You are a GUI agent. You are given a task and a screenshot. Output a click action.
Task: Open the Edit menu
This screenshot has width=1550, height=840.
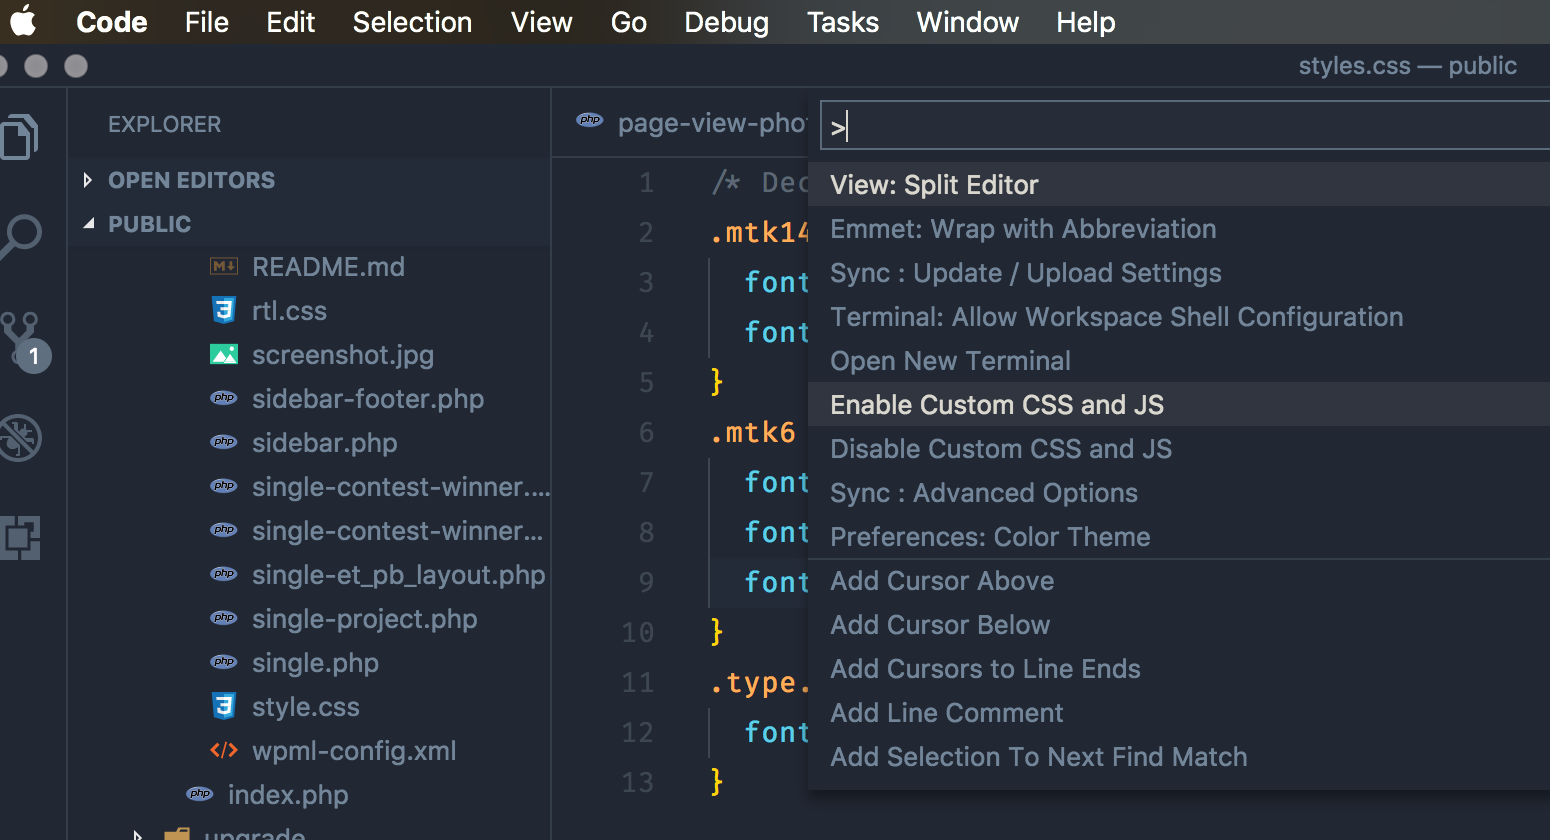coord(291,22)
